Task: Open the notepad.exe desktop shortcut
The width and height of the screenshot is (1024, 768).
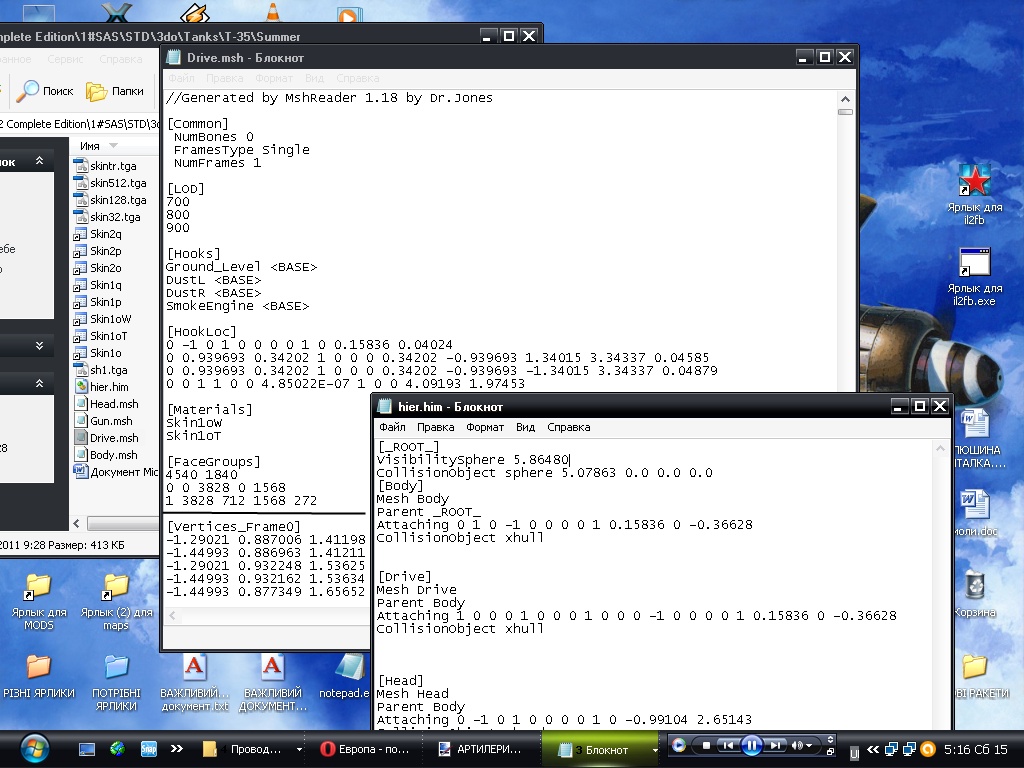Action: tap(349, 668)
